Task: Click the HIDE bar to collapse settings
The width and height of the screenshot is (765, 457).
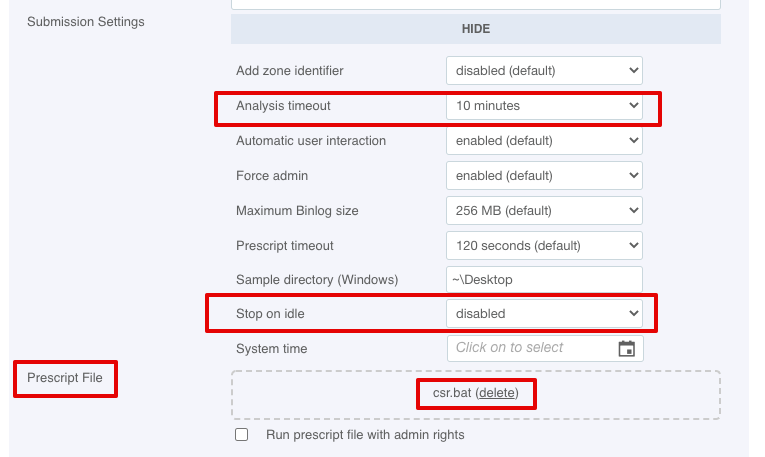Action: pos(476,29)
